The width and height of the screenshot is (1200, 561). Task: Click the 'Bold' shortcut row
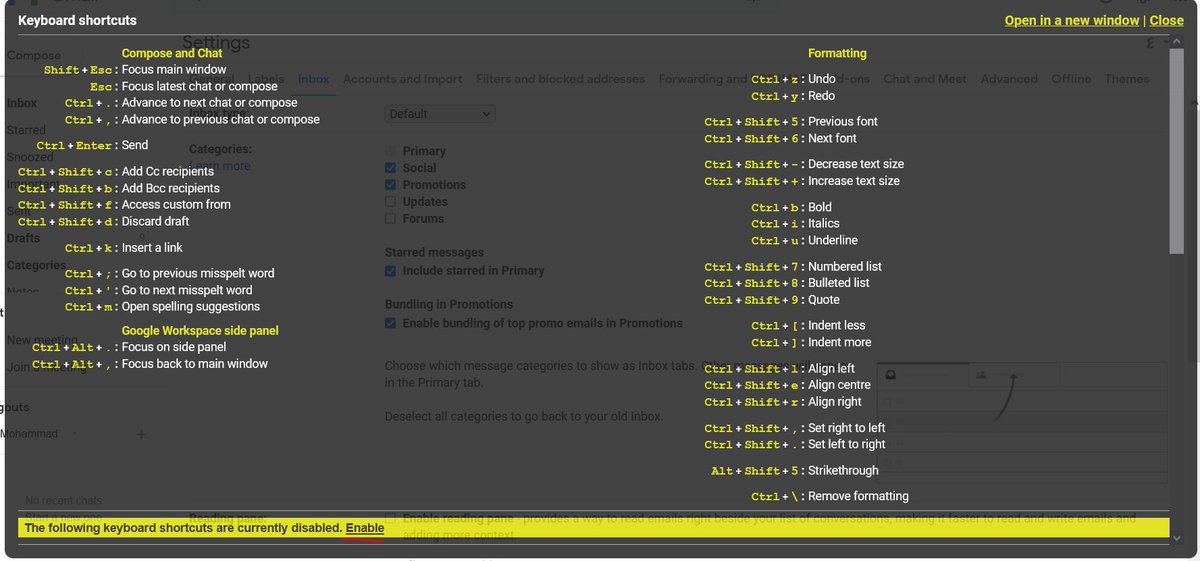tap(791, 207)
